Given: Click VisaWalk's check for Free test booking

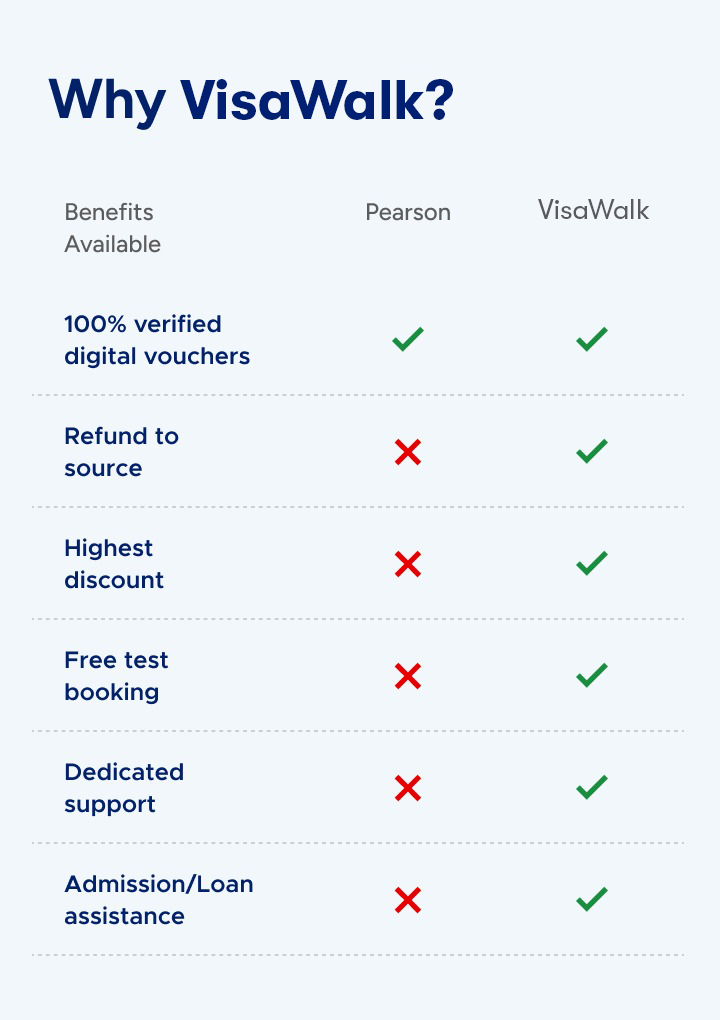Looking at the screenshot, I should (592, 676).
